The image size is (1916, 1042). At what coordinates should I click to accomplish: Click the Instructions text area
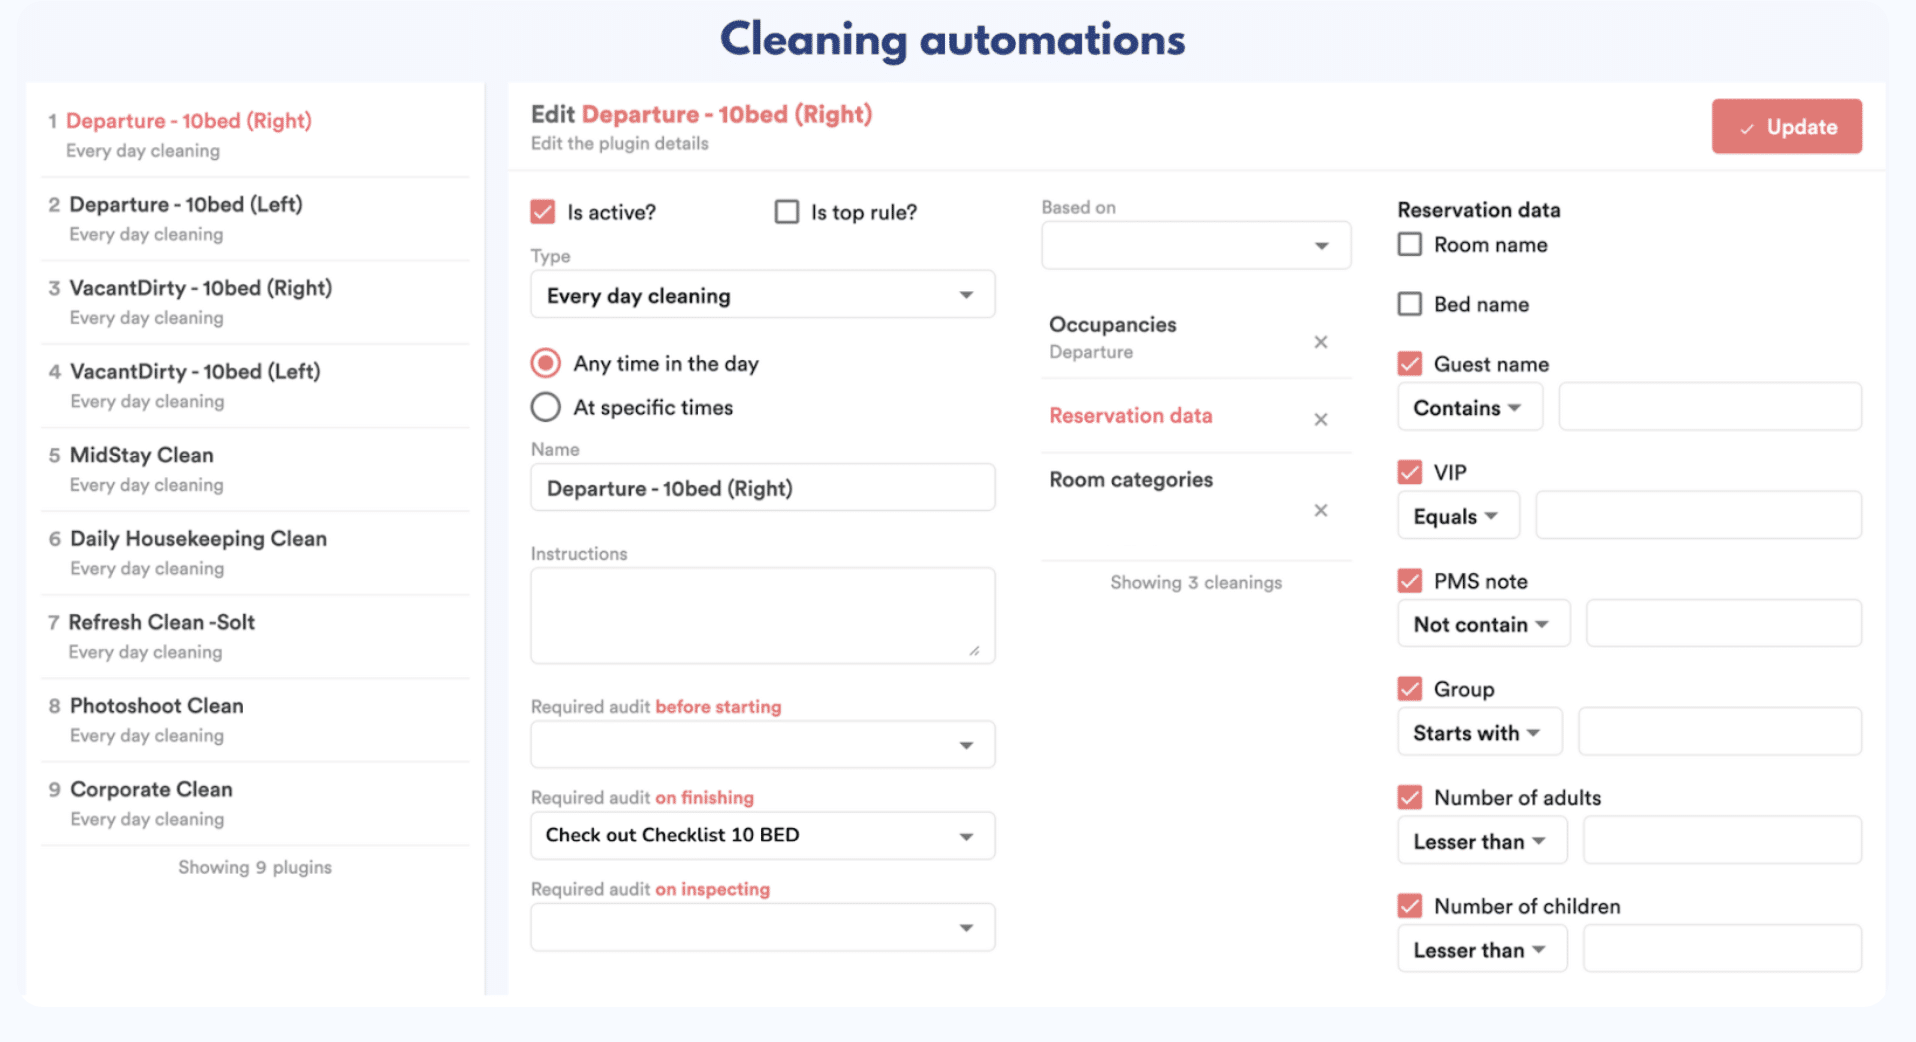(762, 615)
